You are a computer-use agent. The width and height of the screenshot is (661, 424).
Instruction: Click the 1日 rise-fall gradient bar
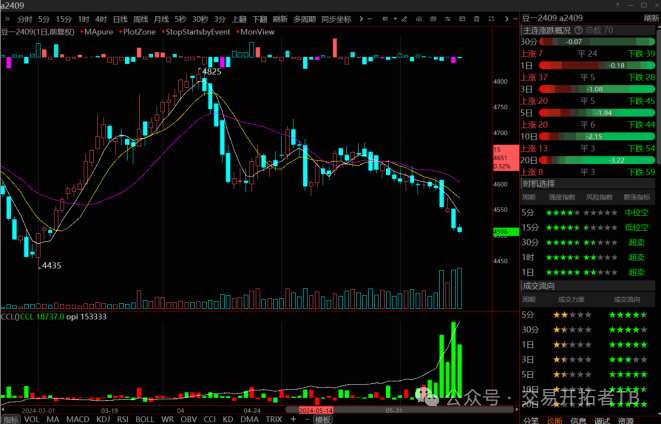tap(597, 65)
